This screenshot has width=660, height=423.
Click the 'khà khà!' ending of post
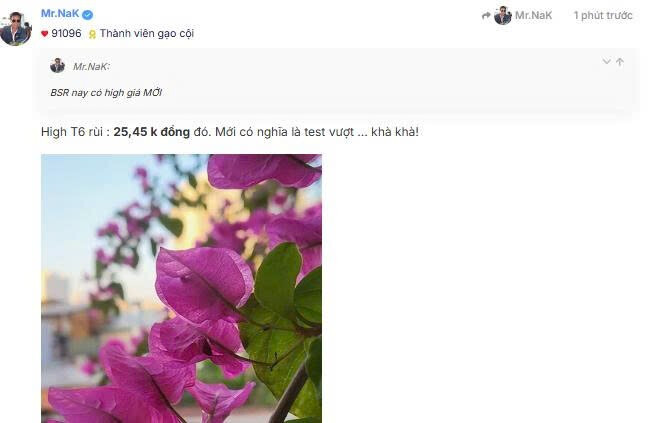coord(395,132)
